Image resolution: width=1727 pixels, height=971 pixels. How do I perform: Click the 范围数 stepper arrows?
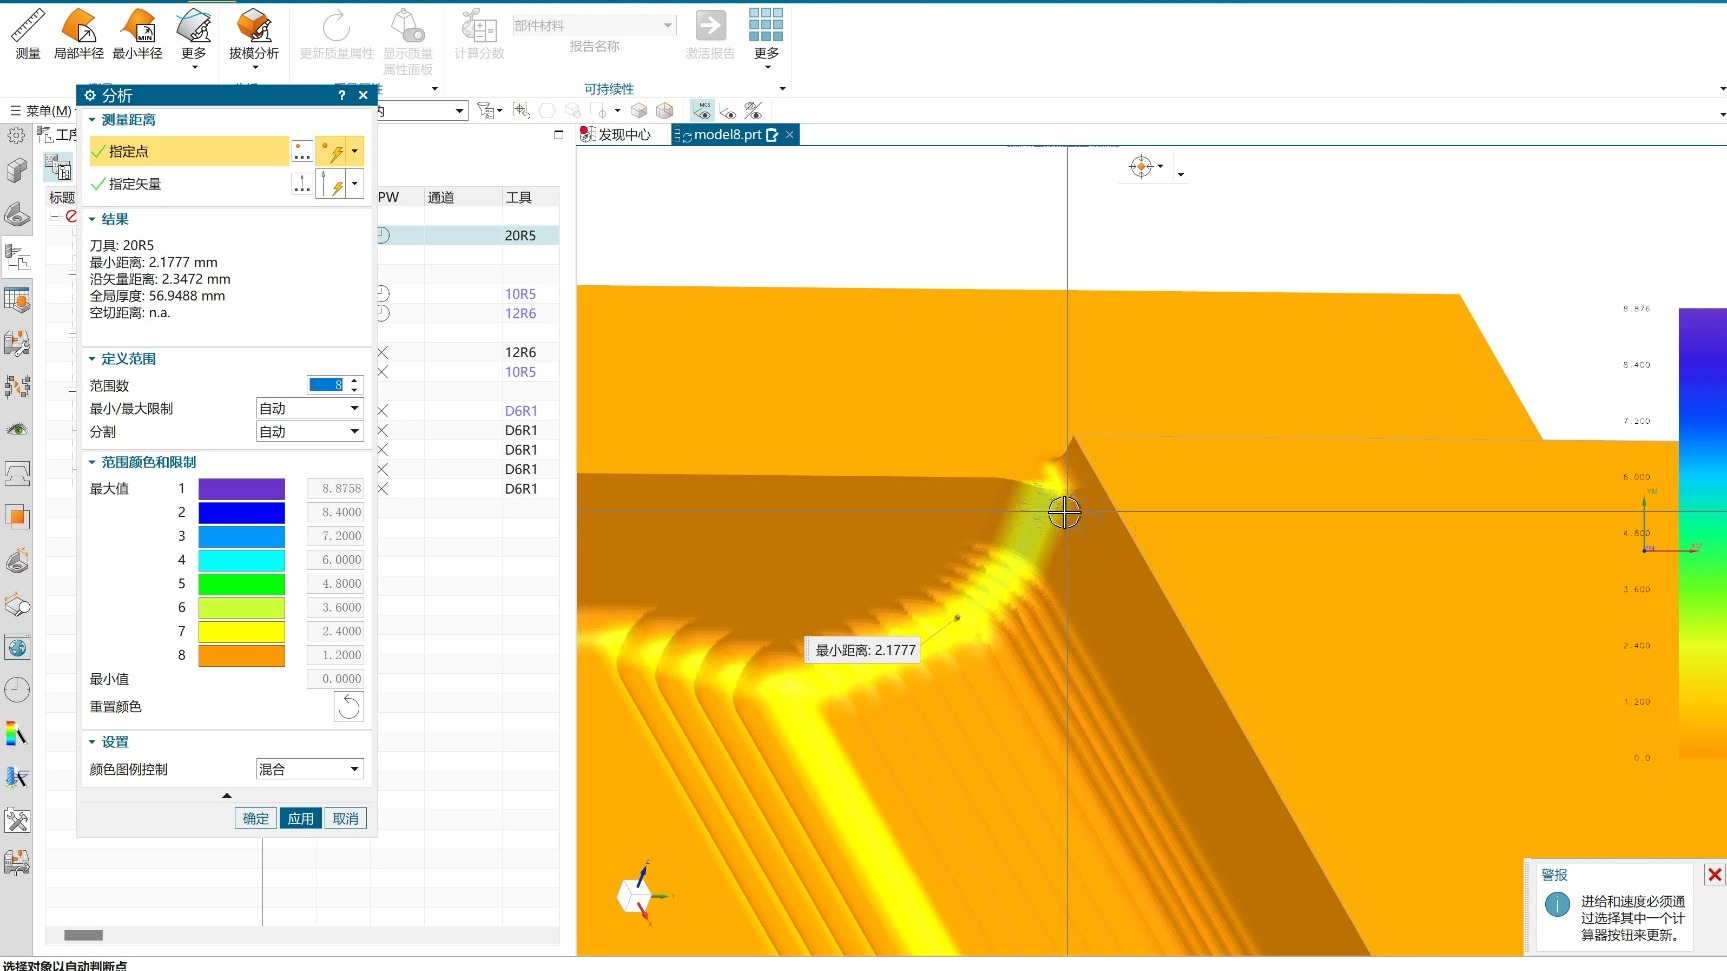pyautogui.click(x=354, y=385)
